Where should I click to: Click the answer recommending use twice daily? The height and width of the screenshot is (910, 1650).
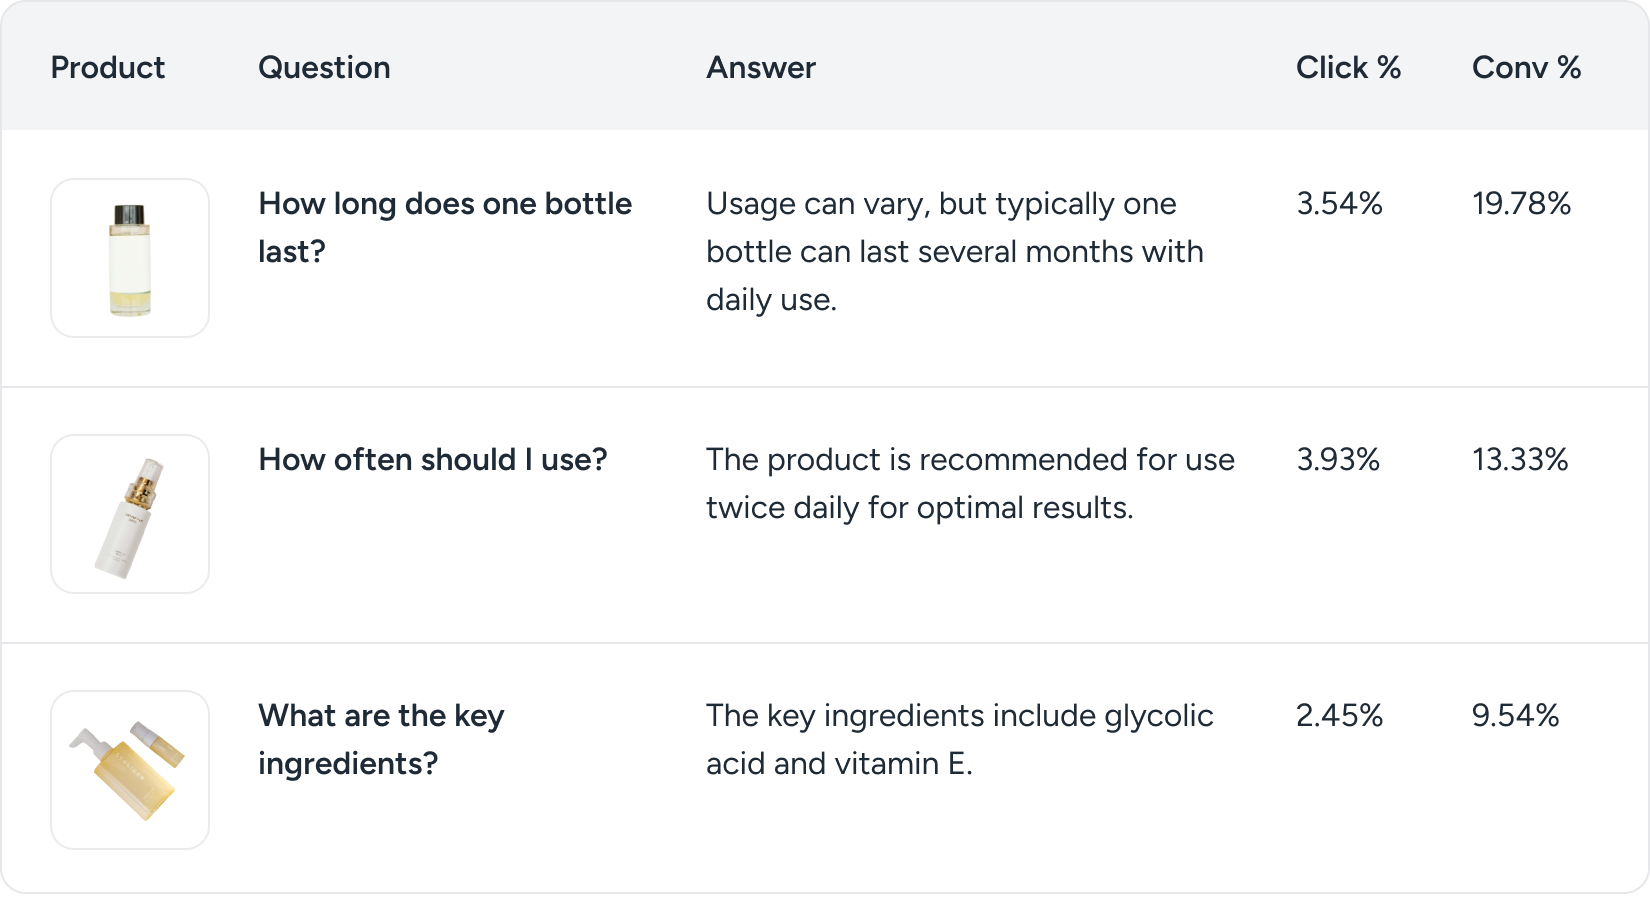(970, 483)
